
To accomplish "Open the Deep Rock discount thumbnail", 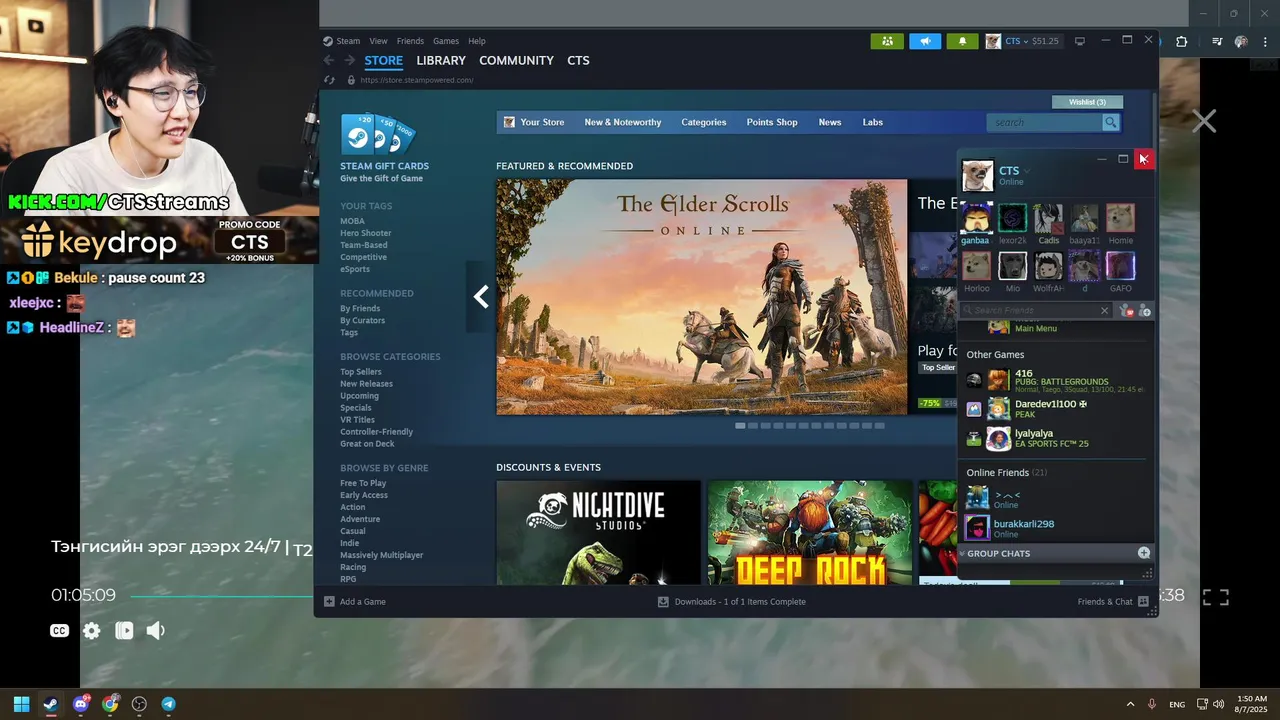I will click(x=810, y=532).
